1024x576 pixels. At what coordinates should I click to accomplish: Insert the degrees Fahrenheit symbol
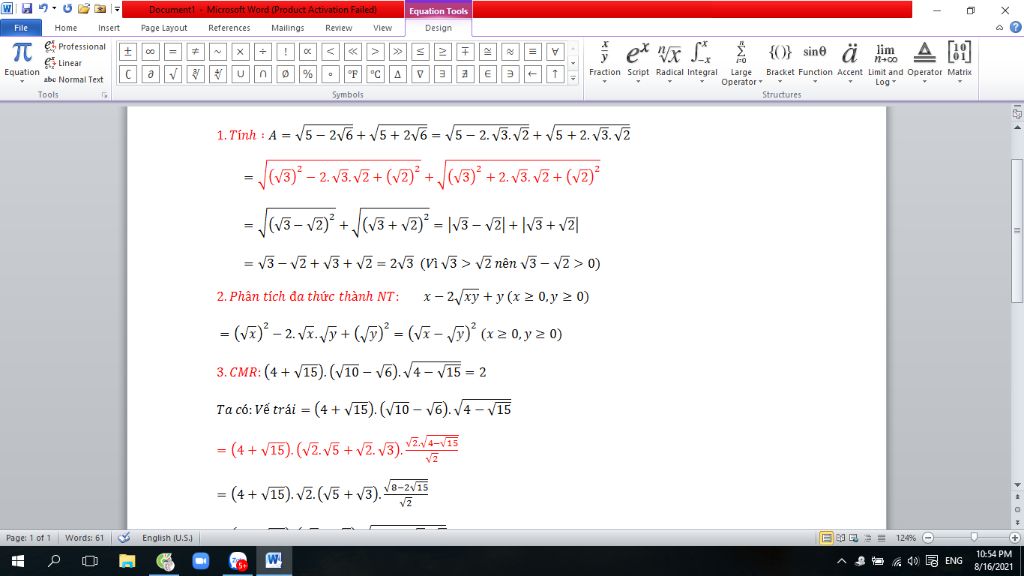click(353, 74)
